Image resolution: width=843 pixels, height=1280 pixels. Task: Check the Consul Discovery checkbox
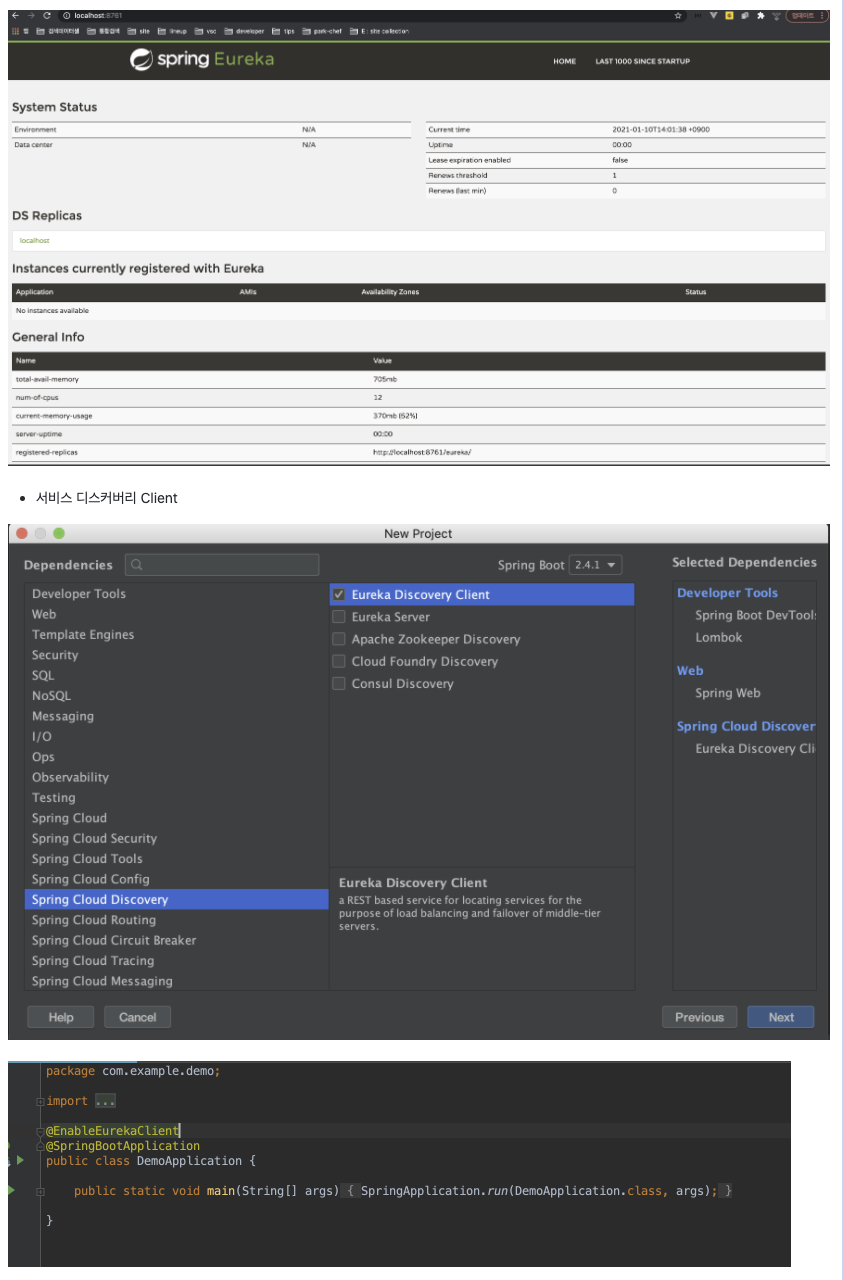click(339, 684)
